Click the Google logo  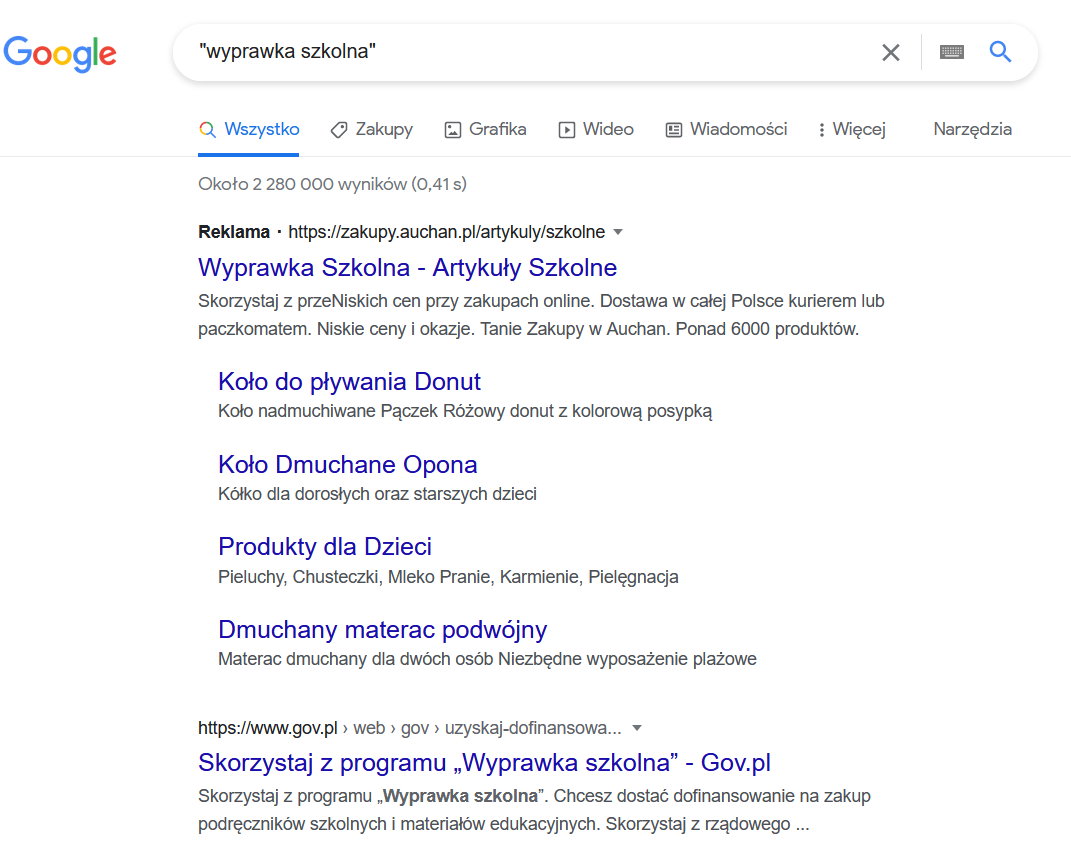(60, 53)
